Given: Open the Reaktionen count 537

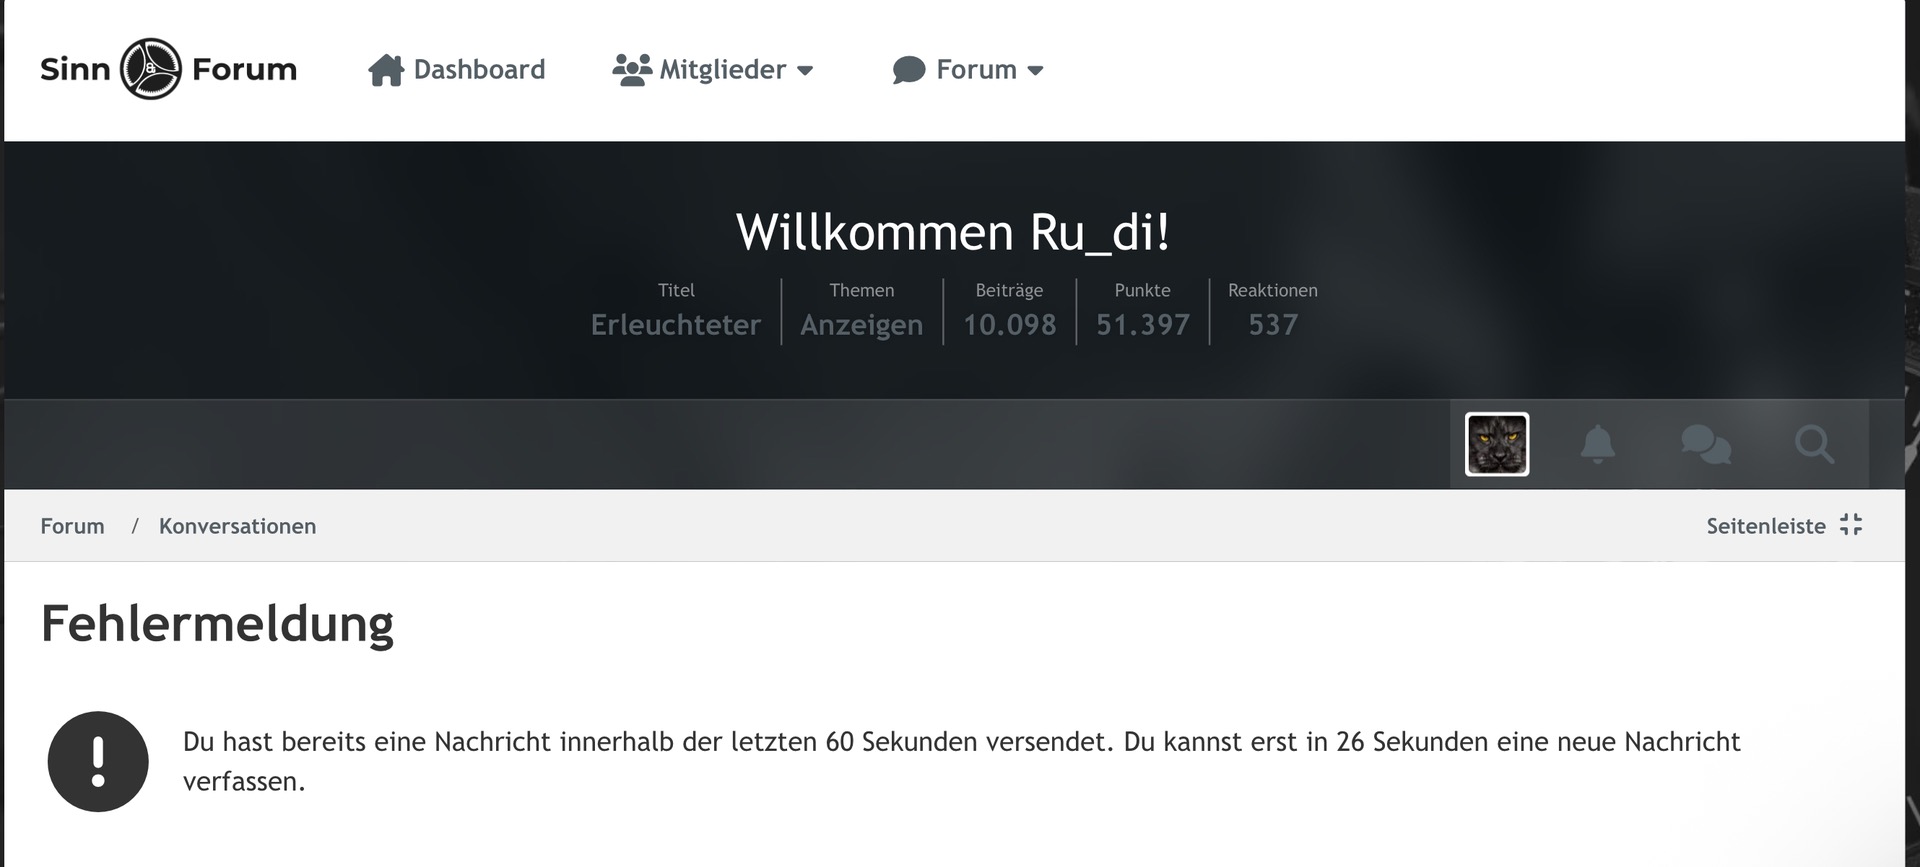Looking at the screenshot, I should [1272, 325].
